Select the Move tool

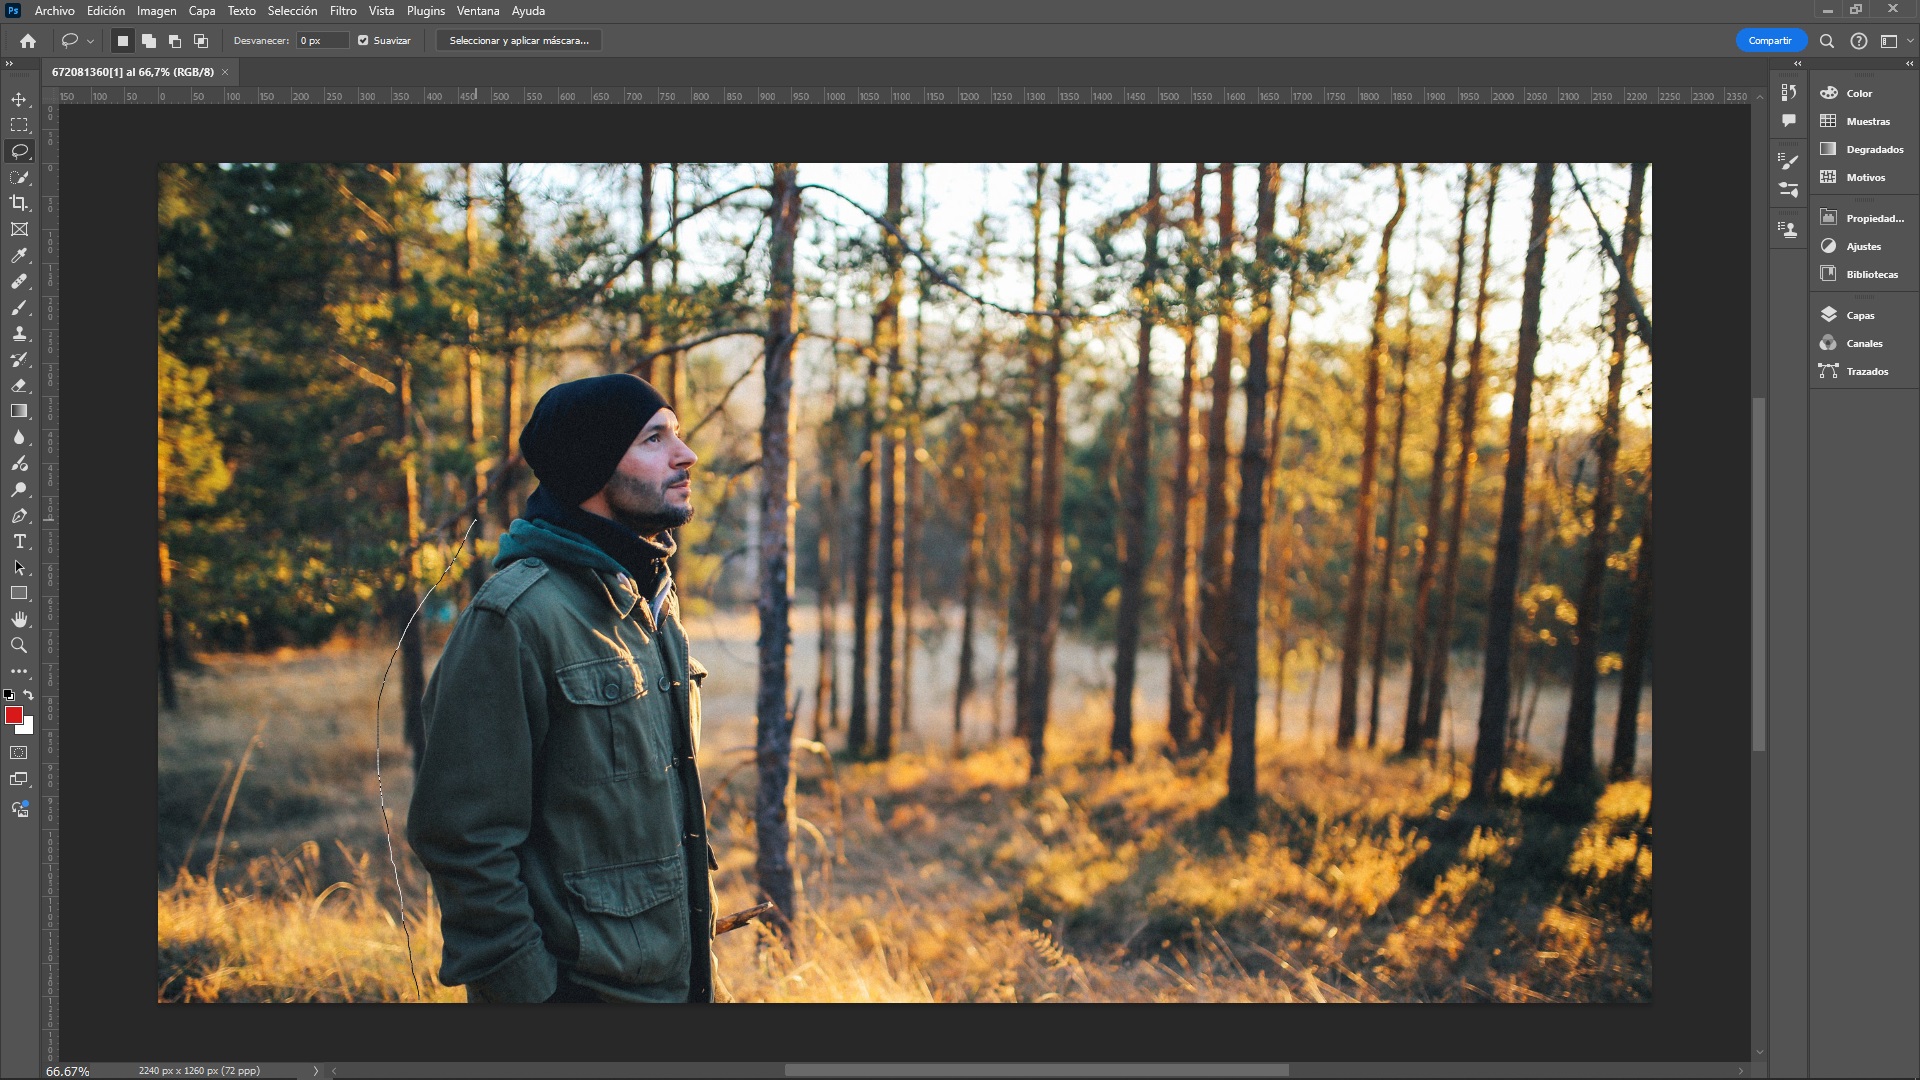[19, 99]
